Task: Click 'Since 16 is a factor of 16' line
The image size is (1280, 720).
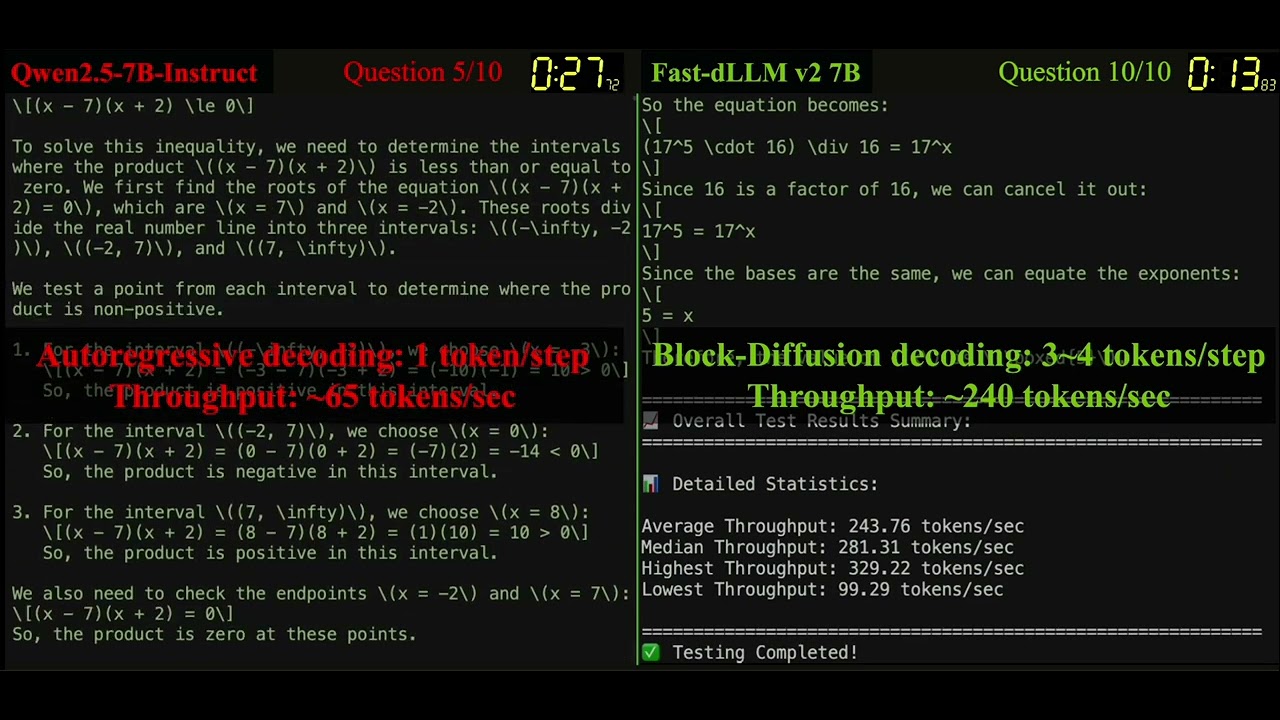Action: [x=894, y=189]
